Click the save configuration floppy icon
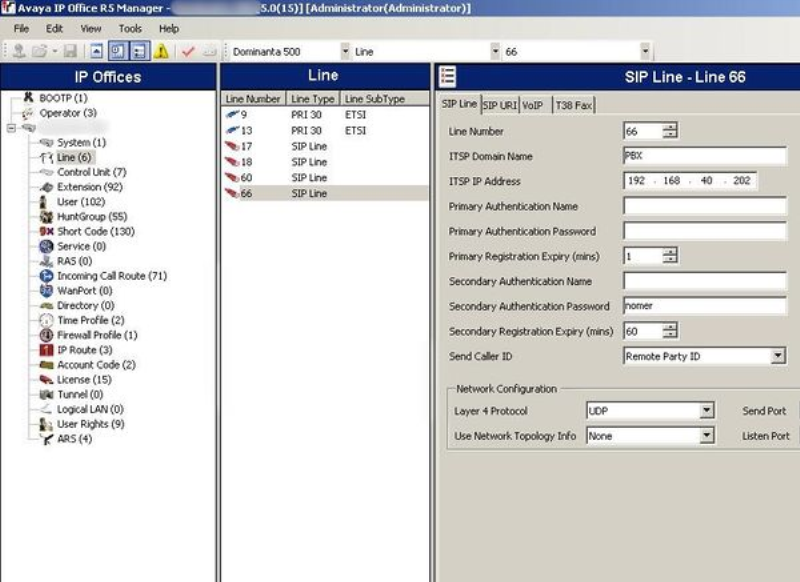Image resolution: width=800 pixels, height=582 pixels. click(x=70, y=51)
